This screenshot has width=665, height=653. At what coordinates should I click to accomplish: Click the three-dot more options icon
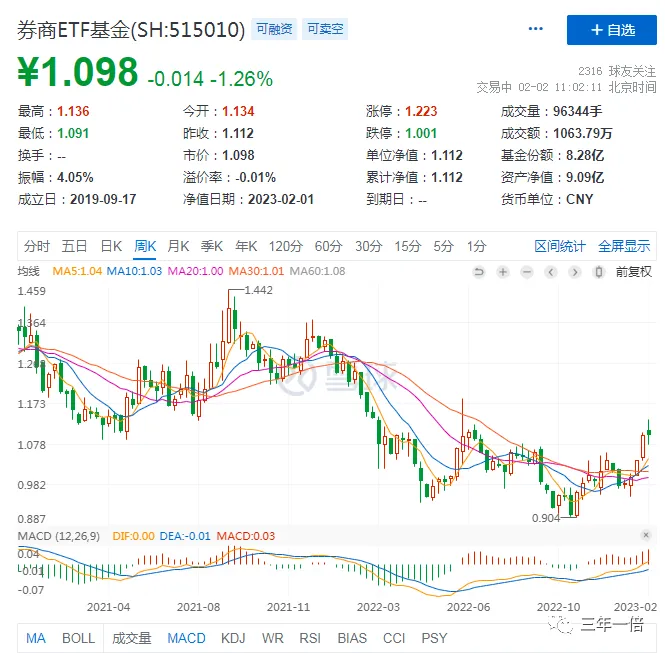(x=535, y=29)
